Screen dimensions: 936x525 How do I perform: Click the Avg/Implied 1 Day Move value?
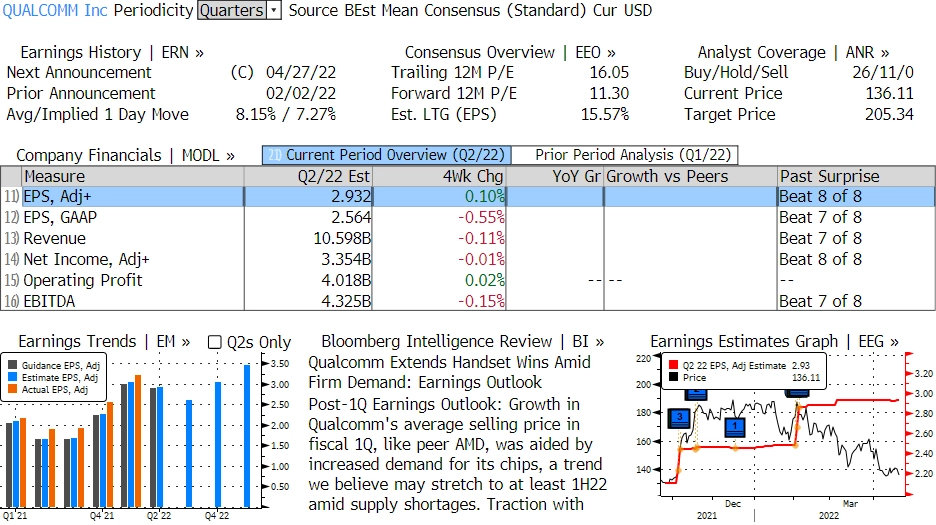(285, 115)
